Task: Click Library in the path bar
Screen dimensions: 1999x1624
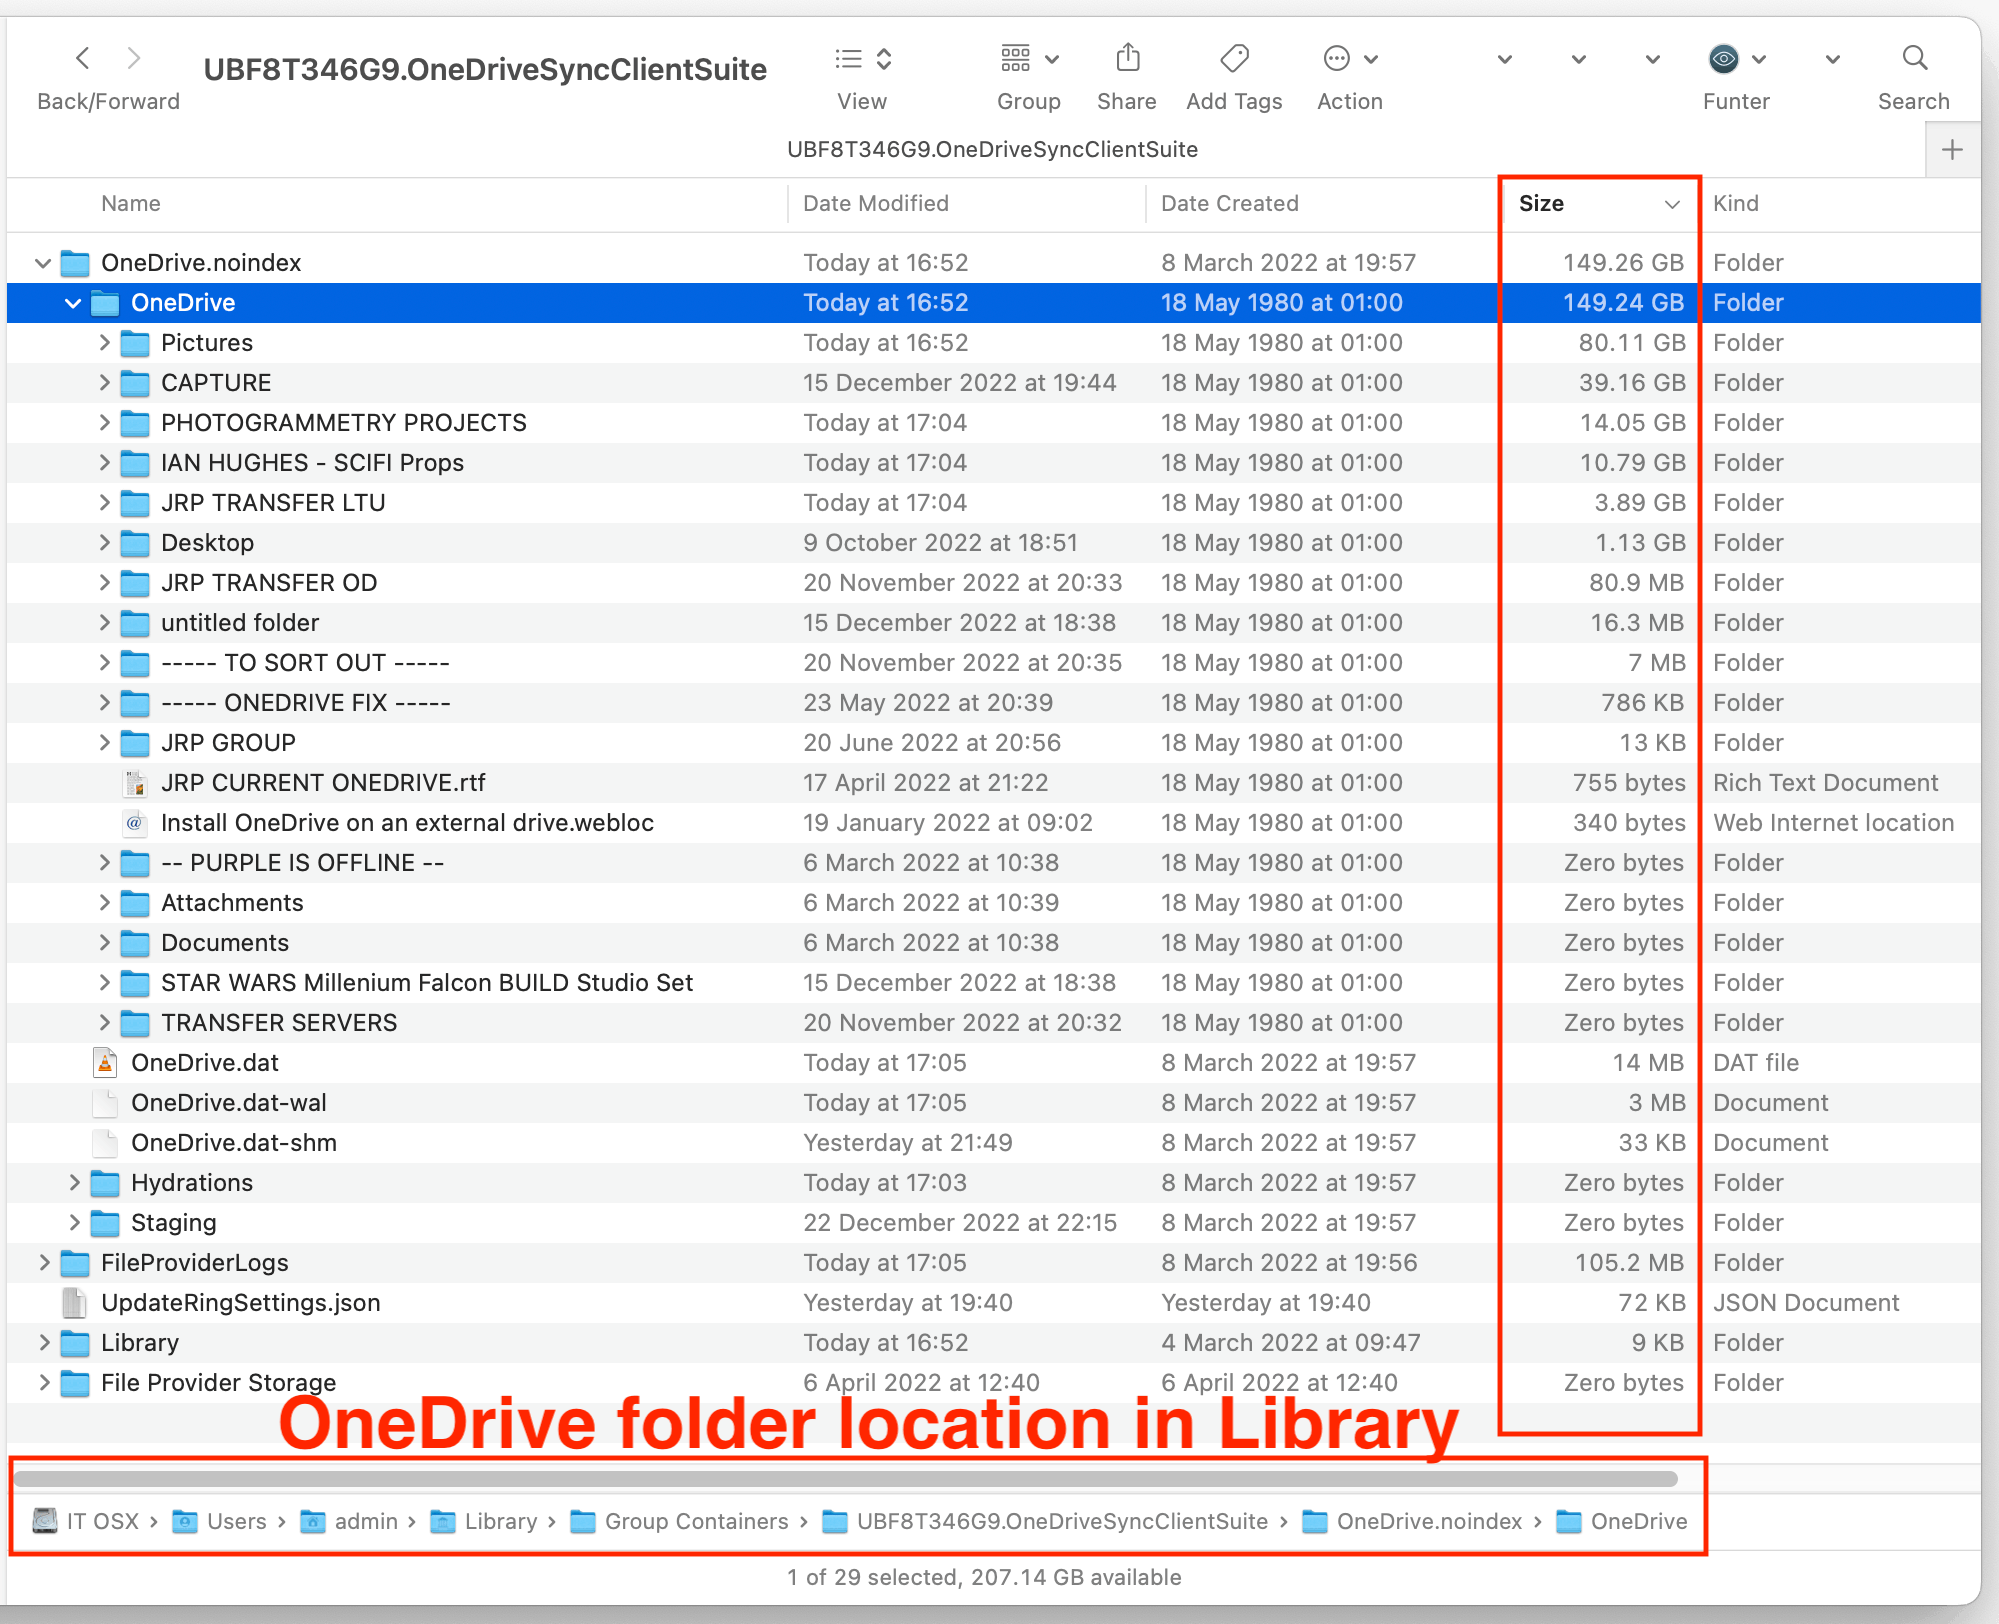Action: [500, 1521]
